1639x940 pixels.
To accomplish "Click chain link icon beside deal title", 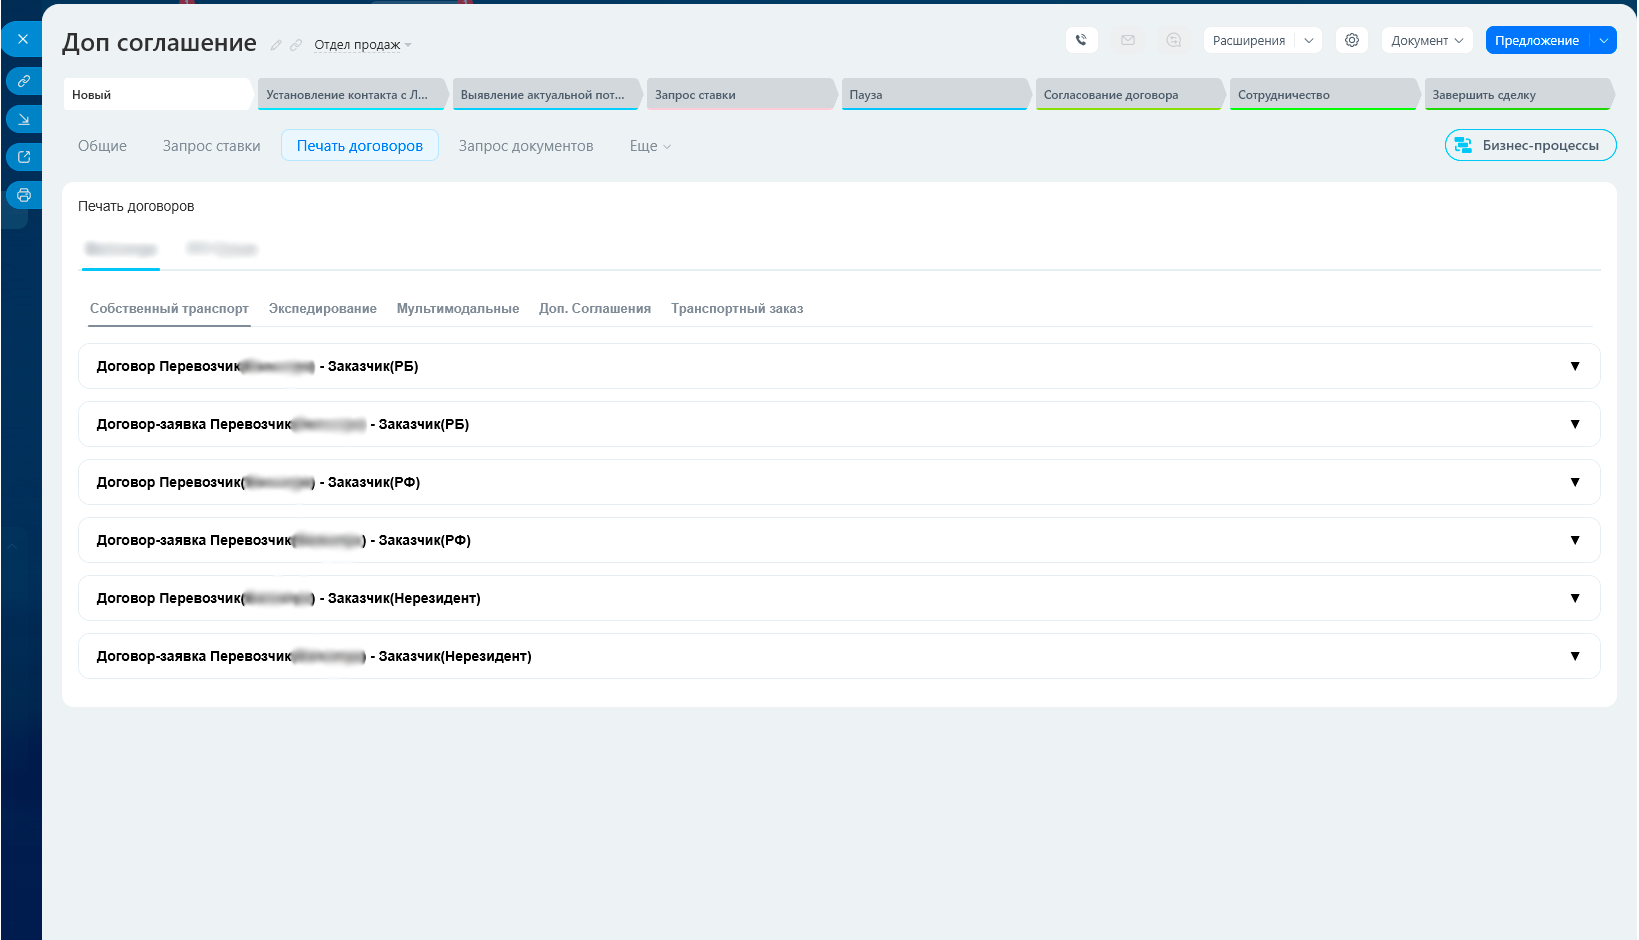I will (296, 45).
